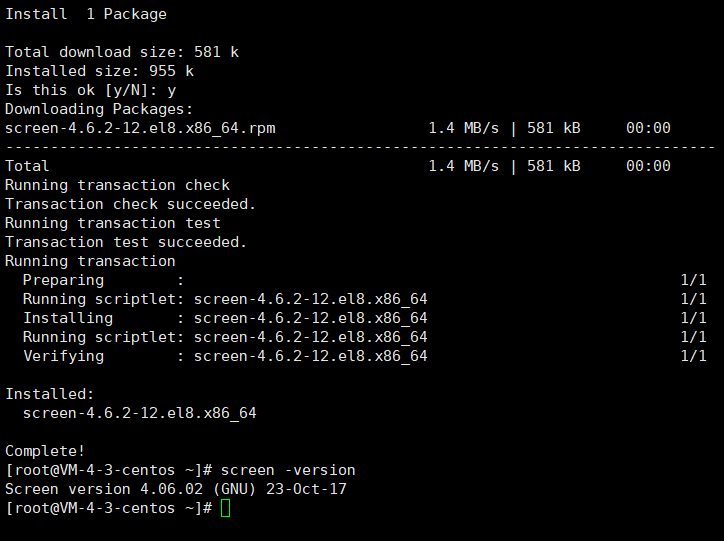Click the 'Installed size: 955 k' line
The width and height of the screenshot is (724, 541).
click(100, 71)
